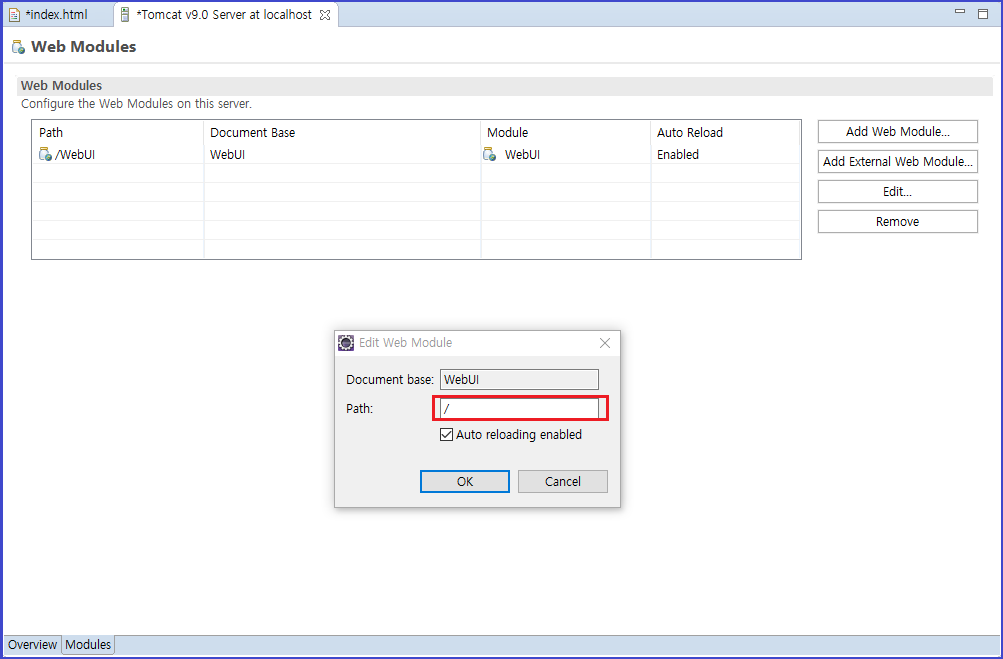Click the /WebUI path row icon
Screen dimensions: 1003x659
coord(45,154)
